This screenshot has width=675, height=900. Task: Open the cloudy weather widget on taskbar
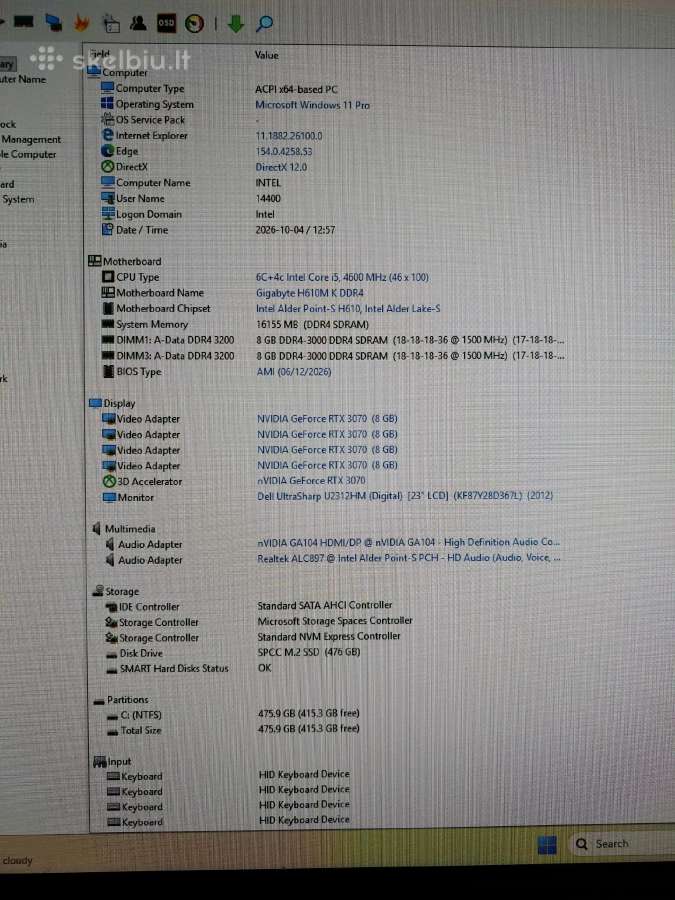pos(18,860)
